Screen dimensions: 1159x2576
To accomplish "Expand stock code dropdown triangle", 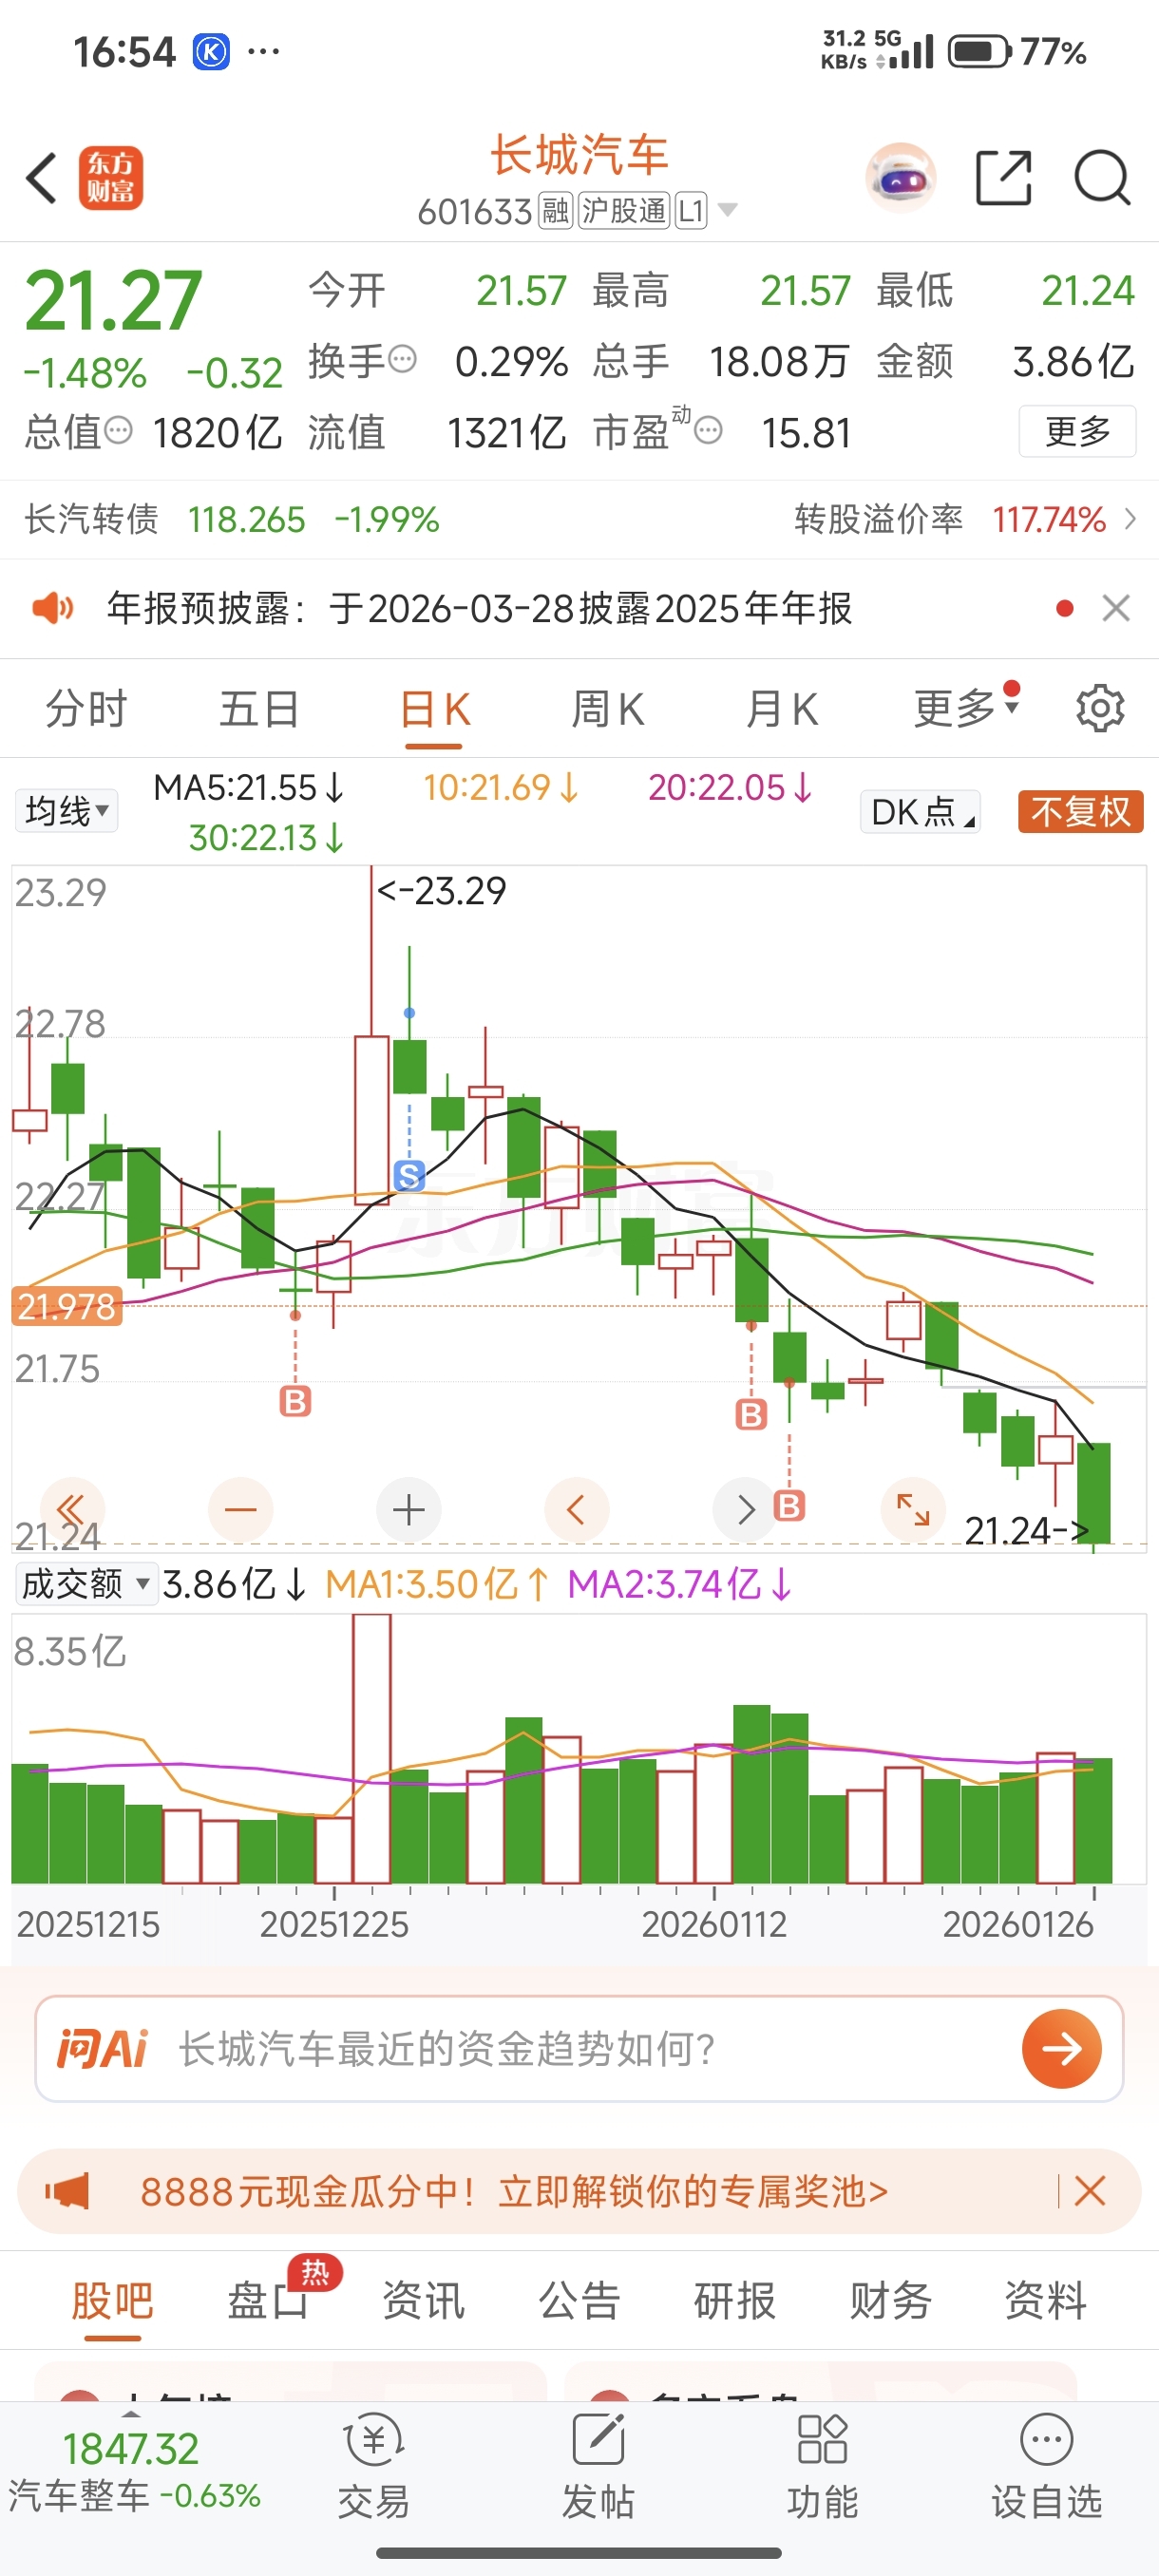I will click(x=728, y=209).
